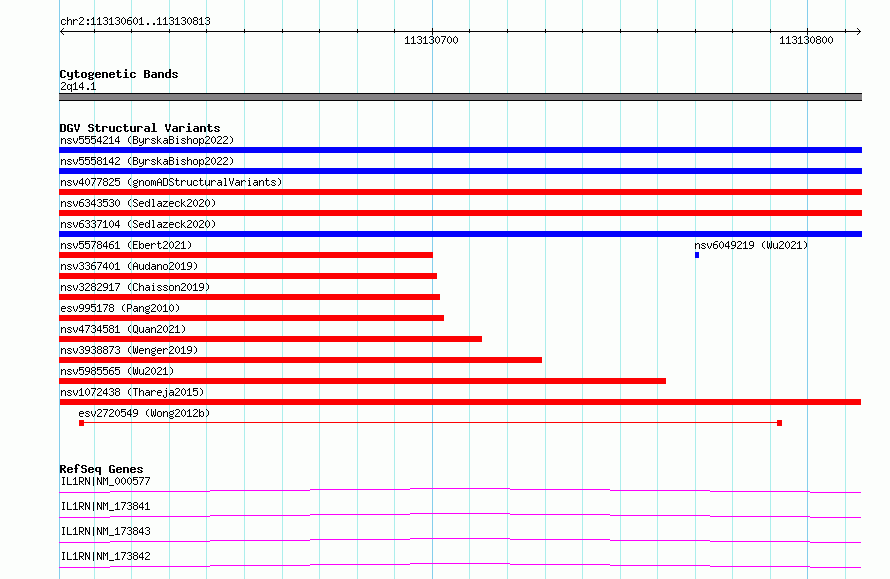Click the right arrow of the coordinate ruler
Viewport: 890px width, 579px height.
pyautogui.click(x=858, y=32)
